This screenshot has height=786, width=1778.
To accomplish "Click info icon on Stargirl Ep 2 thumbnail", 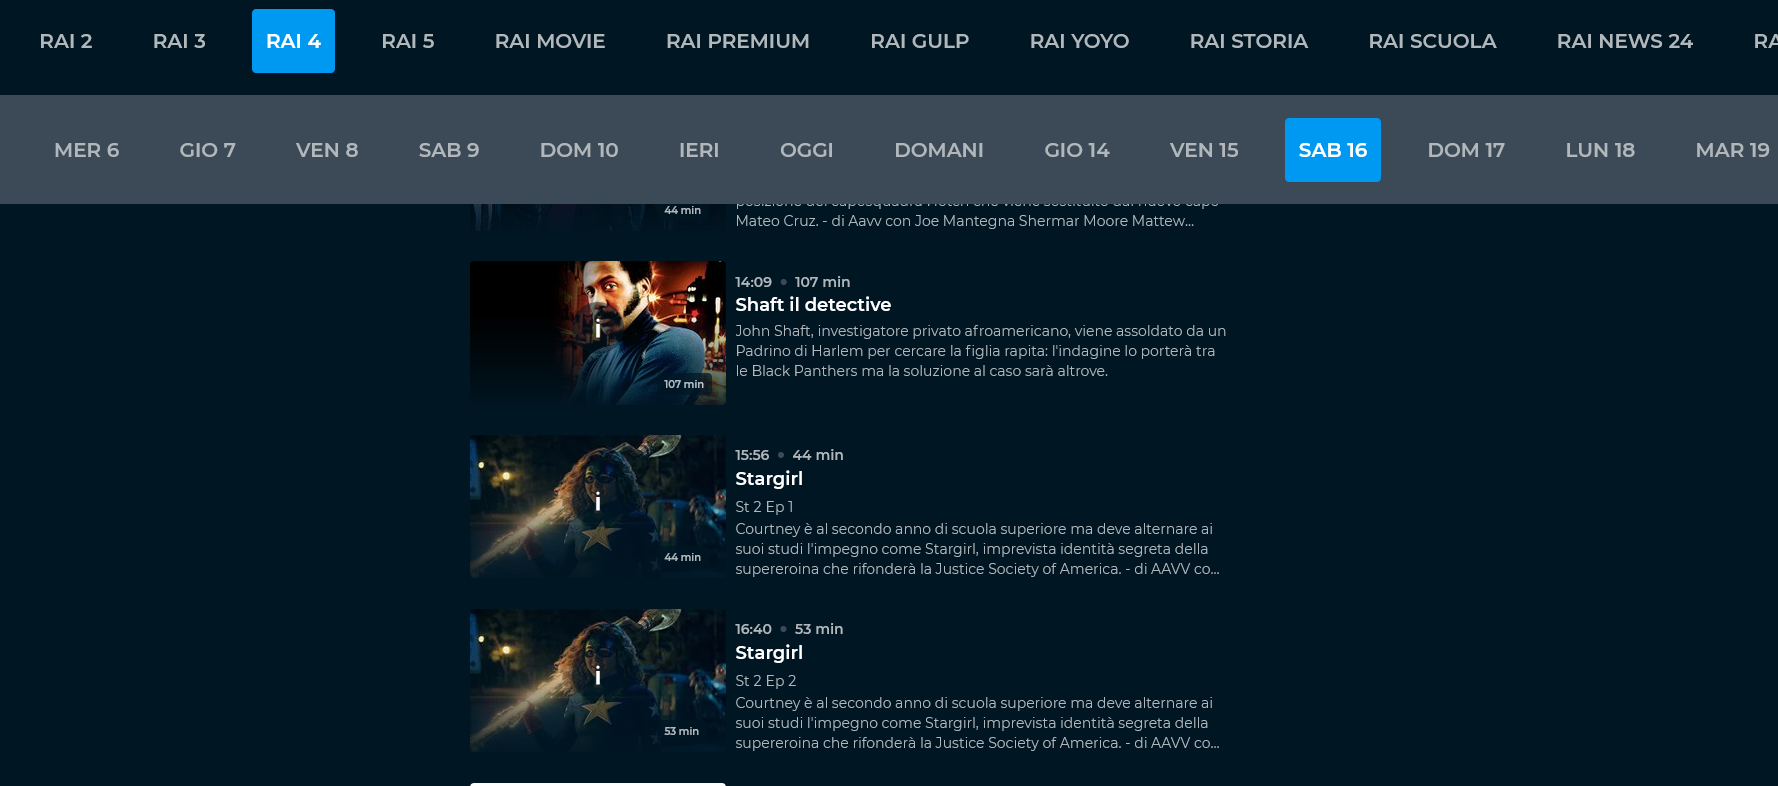I will click(x=598, y=676).
